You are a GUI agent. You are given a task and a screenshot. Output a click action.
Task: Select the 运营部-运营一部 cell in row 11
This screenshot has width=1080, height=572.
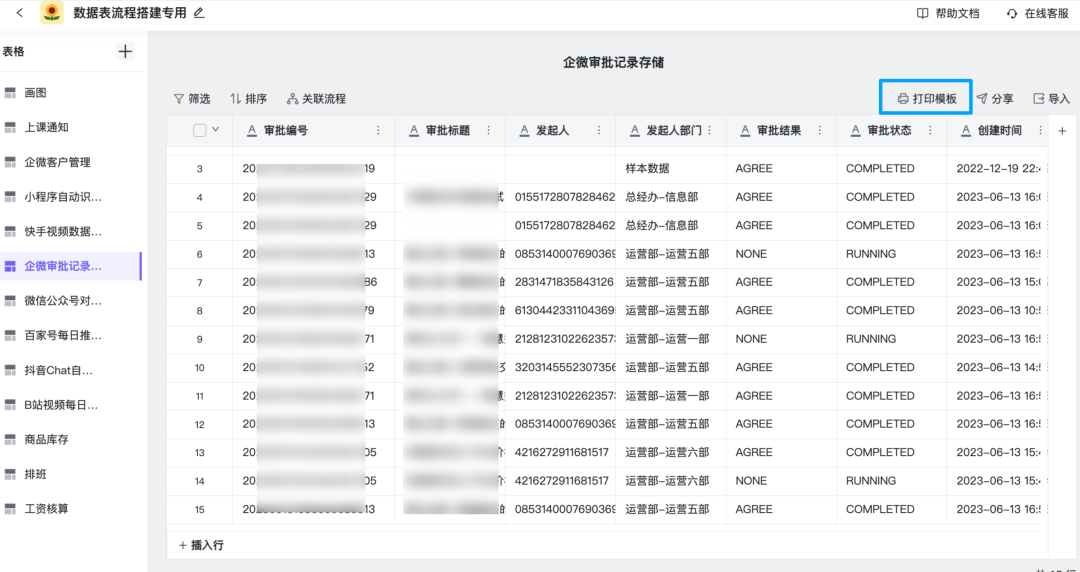(x=671, y=396)
